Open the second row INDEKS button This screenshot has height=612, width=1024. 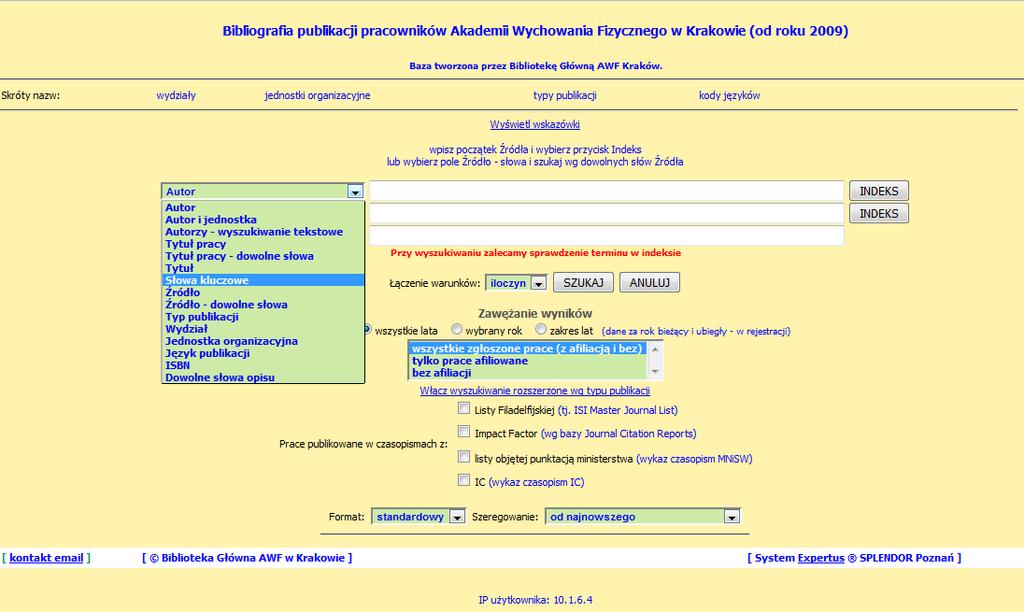coord(878,213)
